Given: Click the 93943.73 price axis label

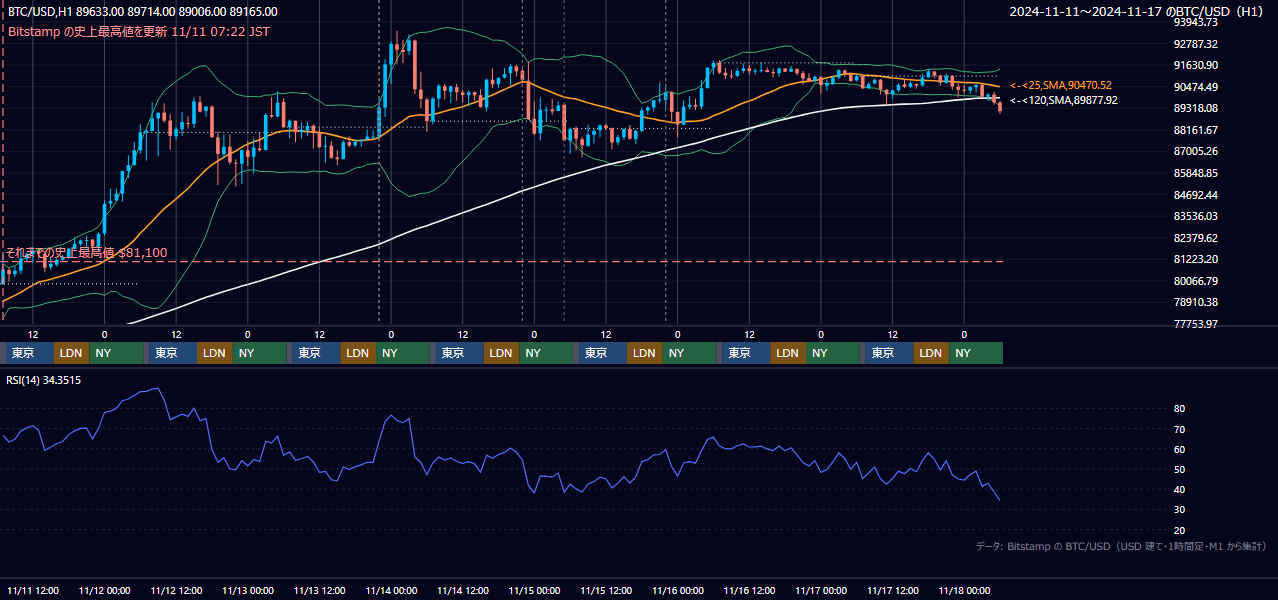Looking at the screenshot, I should pyautogui.click(x=1195, y=22).
